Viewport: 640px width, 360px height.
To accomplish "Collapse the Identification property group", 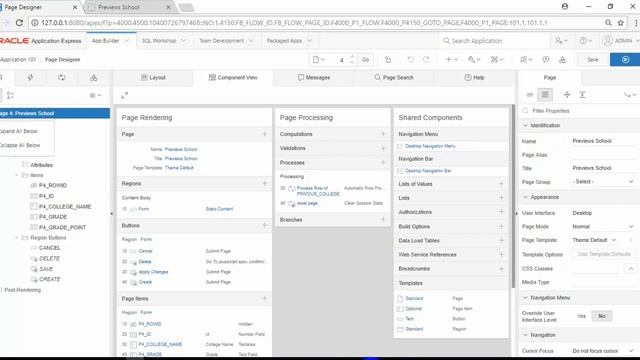I will [526, 125].
